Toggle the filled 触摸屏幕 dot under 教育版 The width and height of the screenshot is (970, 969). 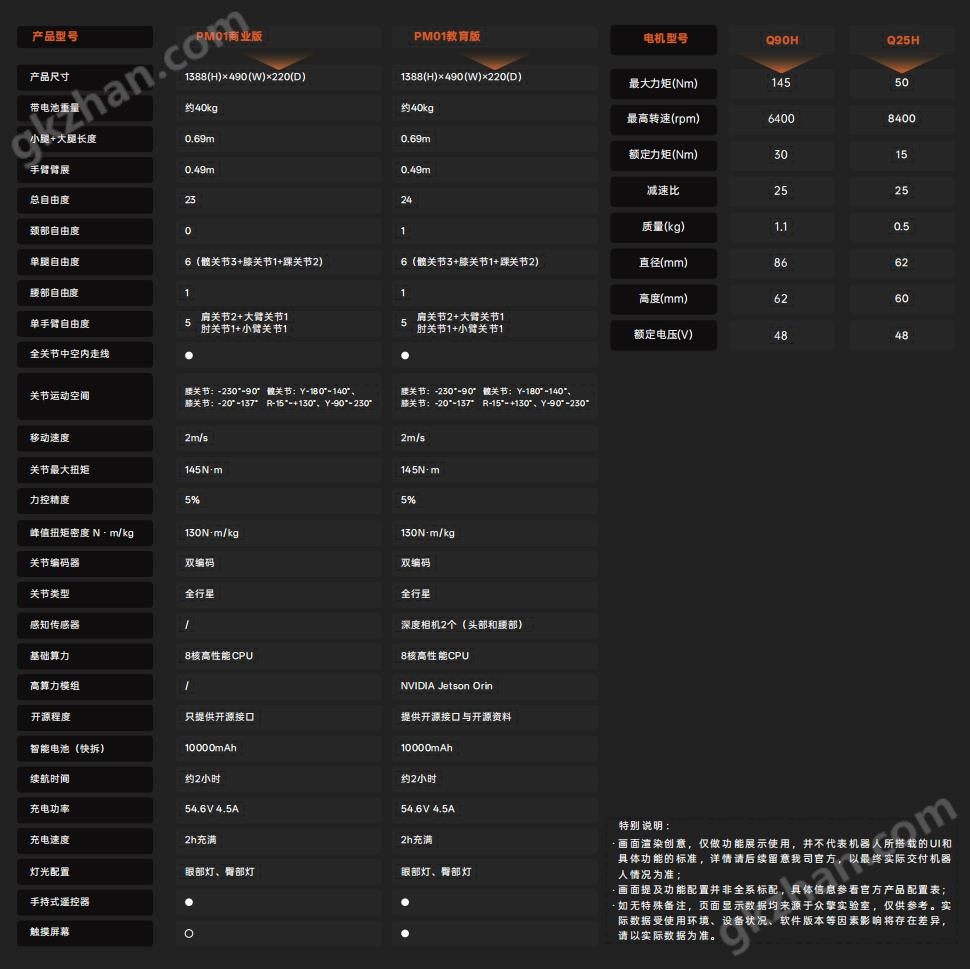tap(405, 933)
